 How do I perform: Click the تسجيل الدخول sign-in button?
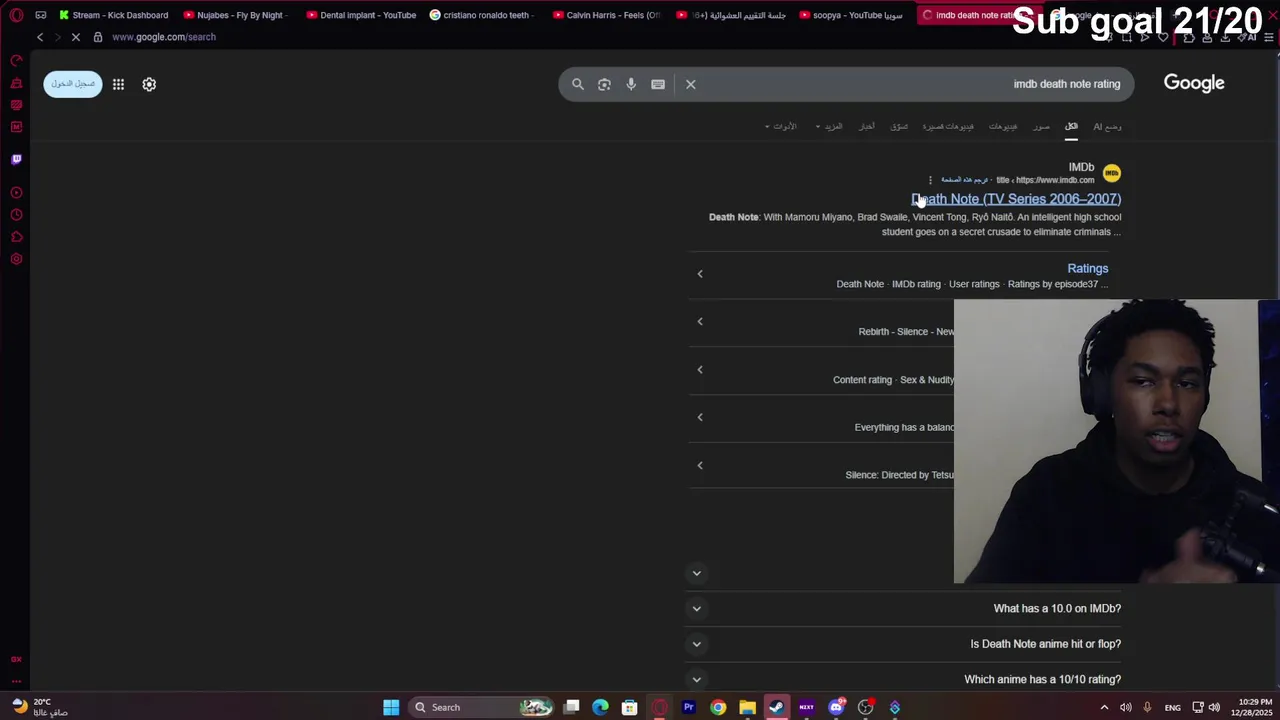[x=72, y=84]
